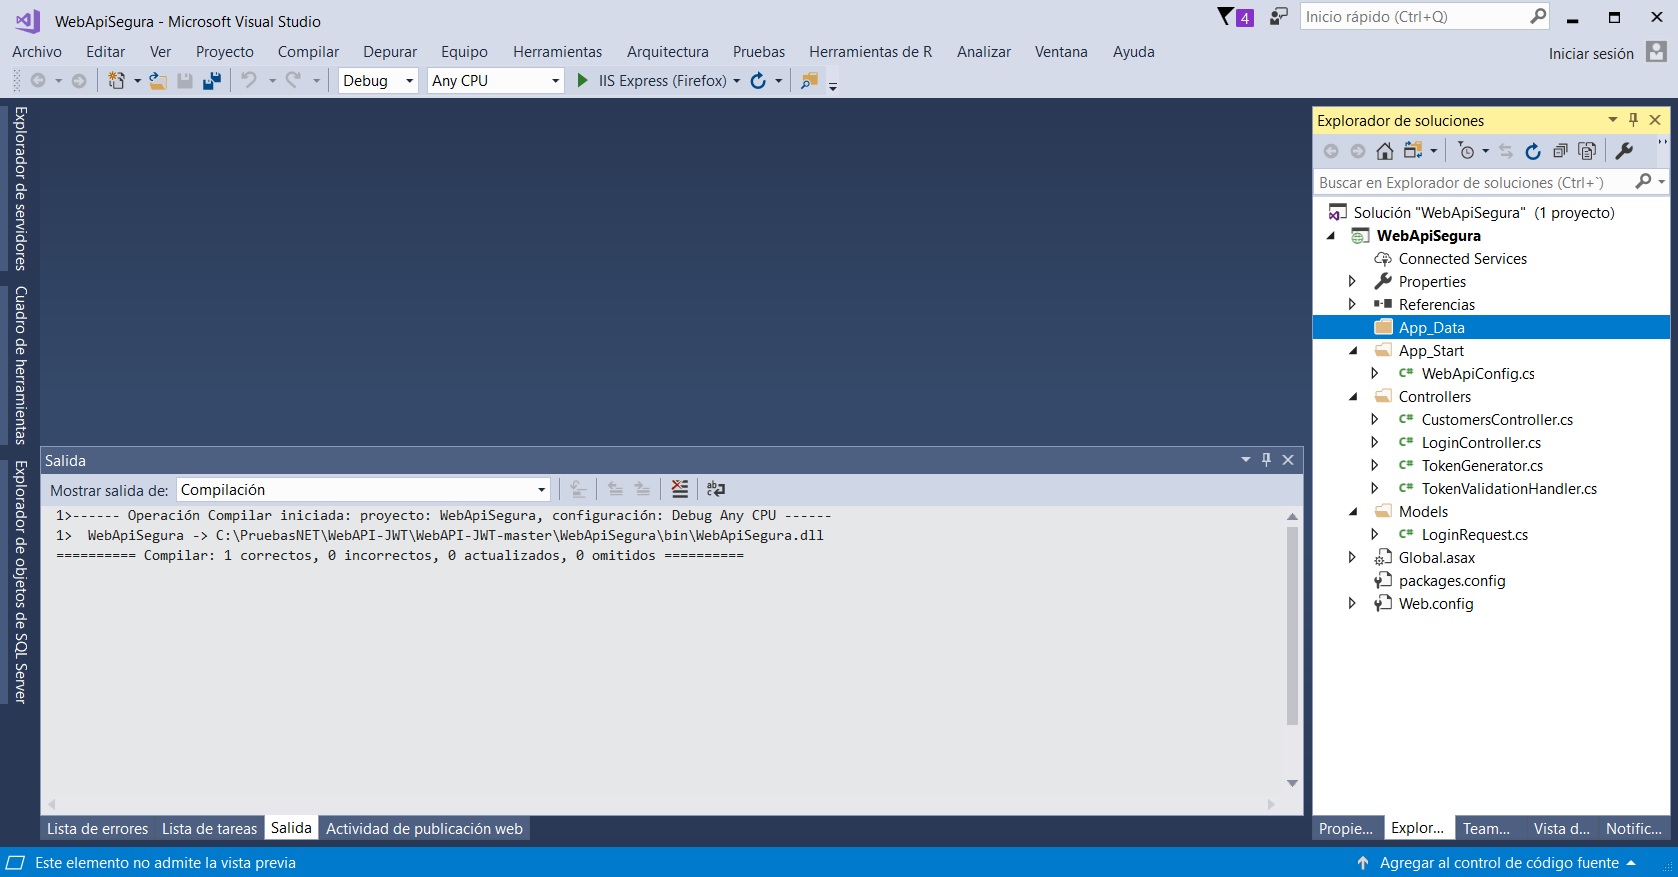Select LoginRequest.cs in Models
Image resolution: width=1678 pixels, height=877 pixels.
pyautogui.click(x=1475, y=534)
